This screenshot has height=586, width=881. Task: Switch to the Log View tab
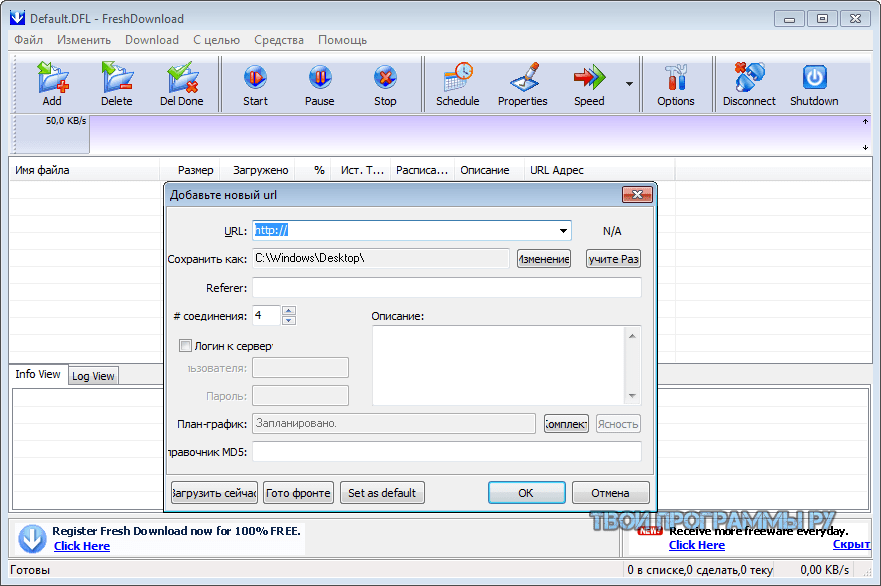click(x=93, y=376)
